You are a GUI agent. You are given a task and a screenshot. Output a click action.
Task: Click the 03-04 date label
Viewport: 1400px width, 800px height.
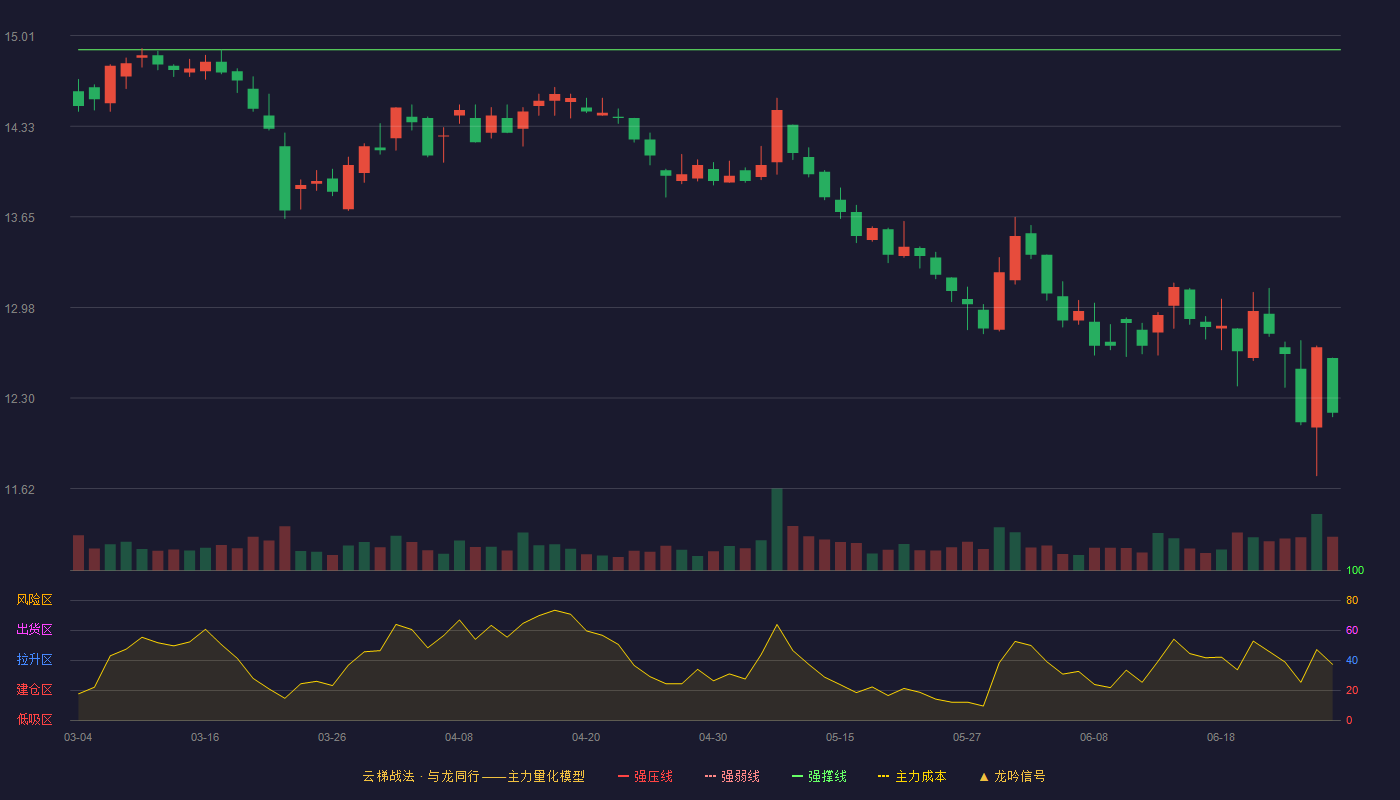tap(78, 737)
